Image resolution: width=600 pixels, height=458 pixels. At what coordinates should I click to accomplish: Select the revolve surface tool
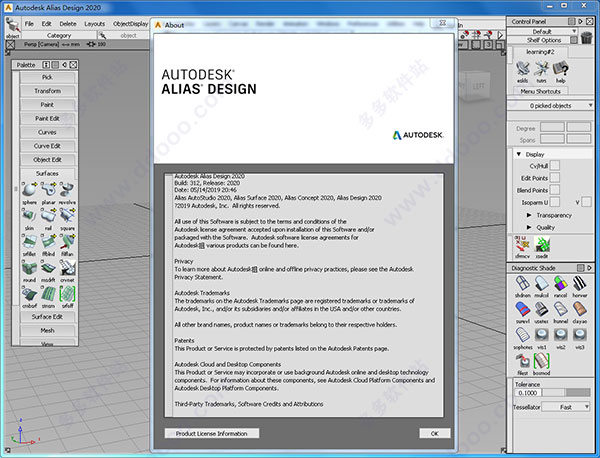(67, 189)
